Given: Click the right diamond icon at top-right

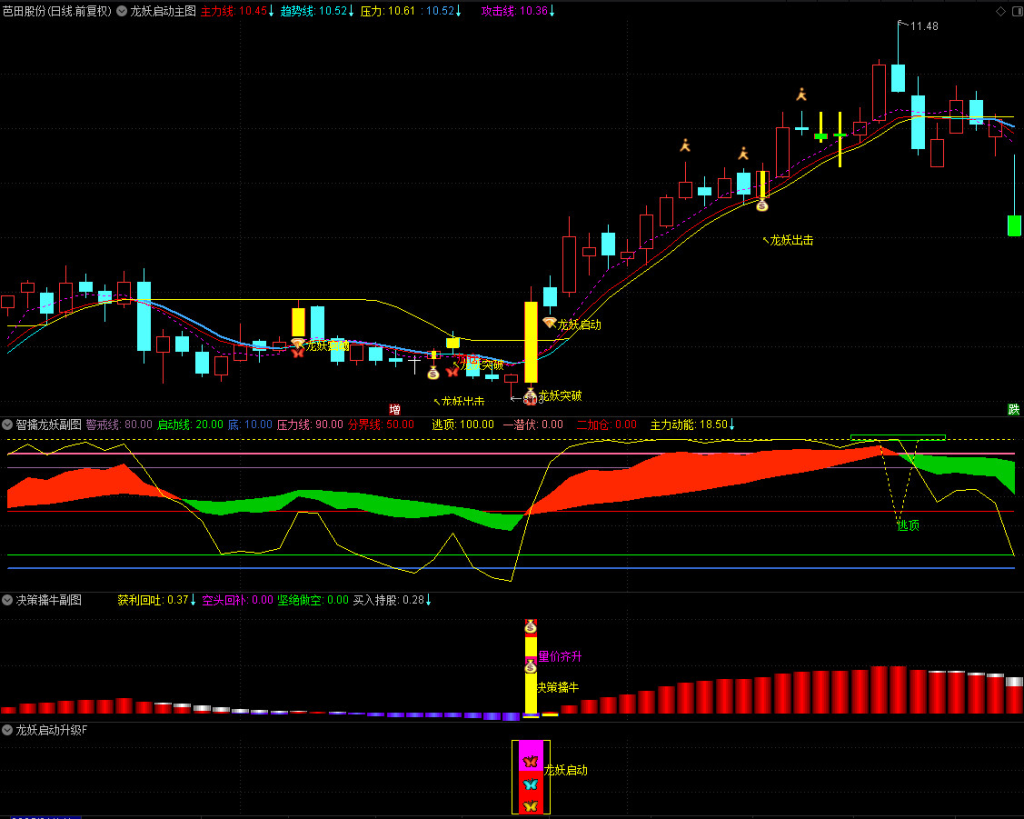Looking at the screenshot, I should pos(1017,11).
